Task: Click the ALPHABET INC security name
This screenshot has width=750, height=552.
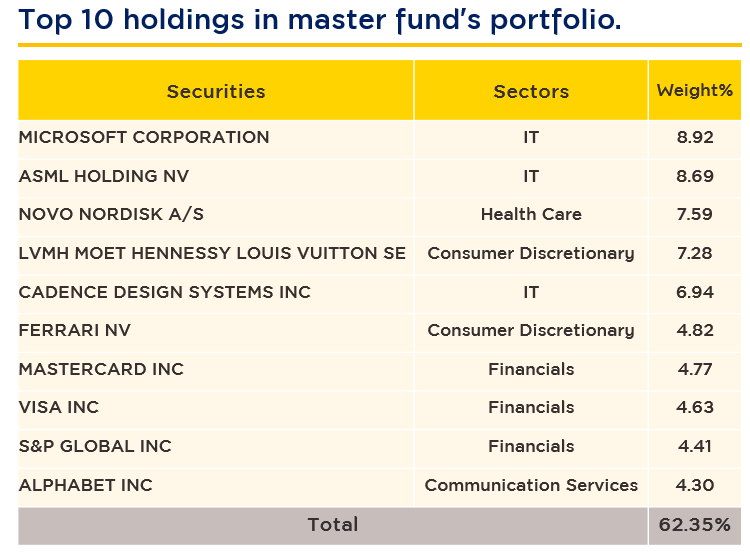Action: click(86, 485)
